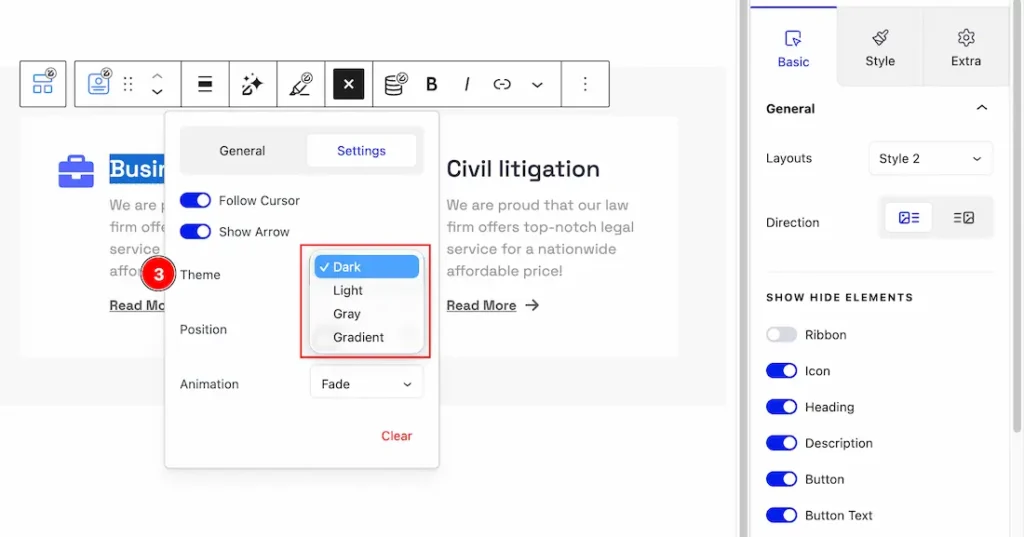Switch to the Style tab

coord(880,48)
